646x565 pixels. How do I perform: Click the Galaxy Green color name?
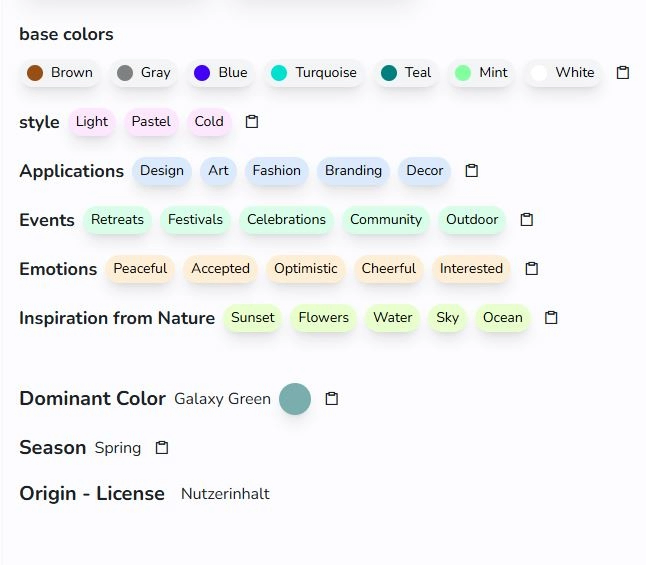[x=222, y=399]
